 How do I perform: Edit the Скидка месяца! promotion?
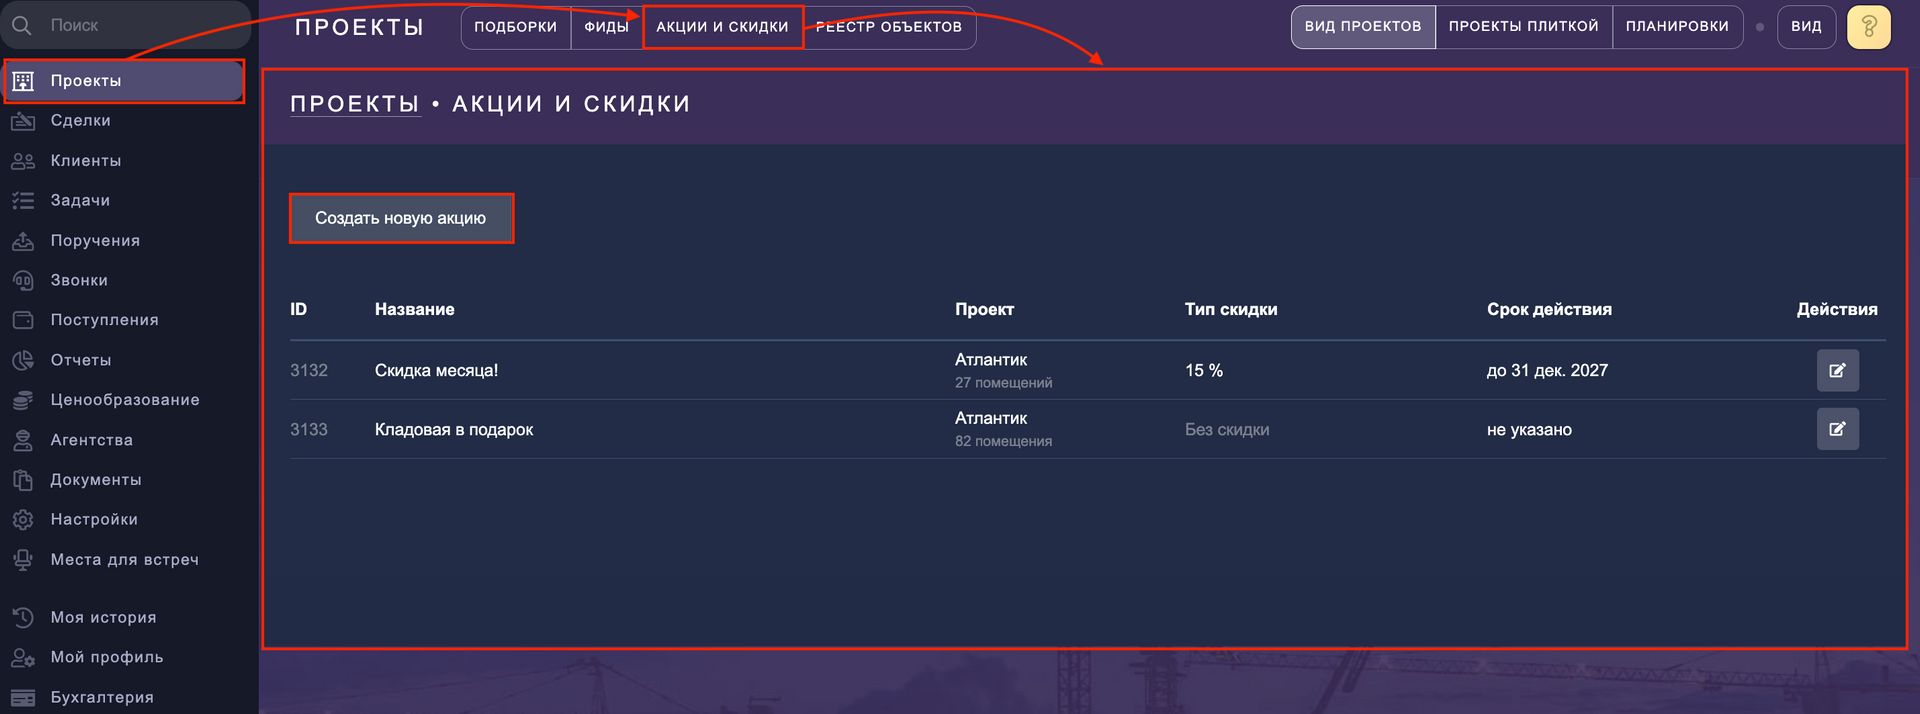coord(1838,370)
